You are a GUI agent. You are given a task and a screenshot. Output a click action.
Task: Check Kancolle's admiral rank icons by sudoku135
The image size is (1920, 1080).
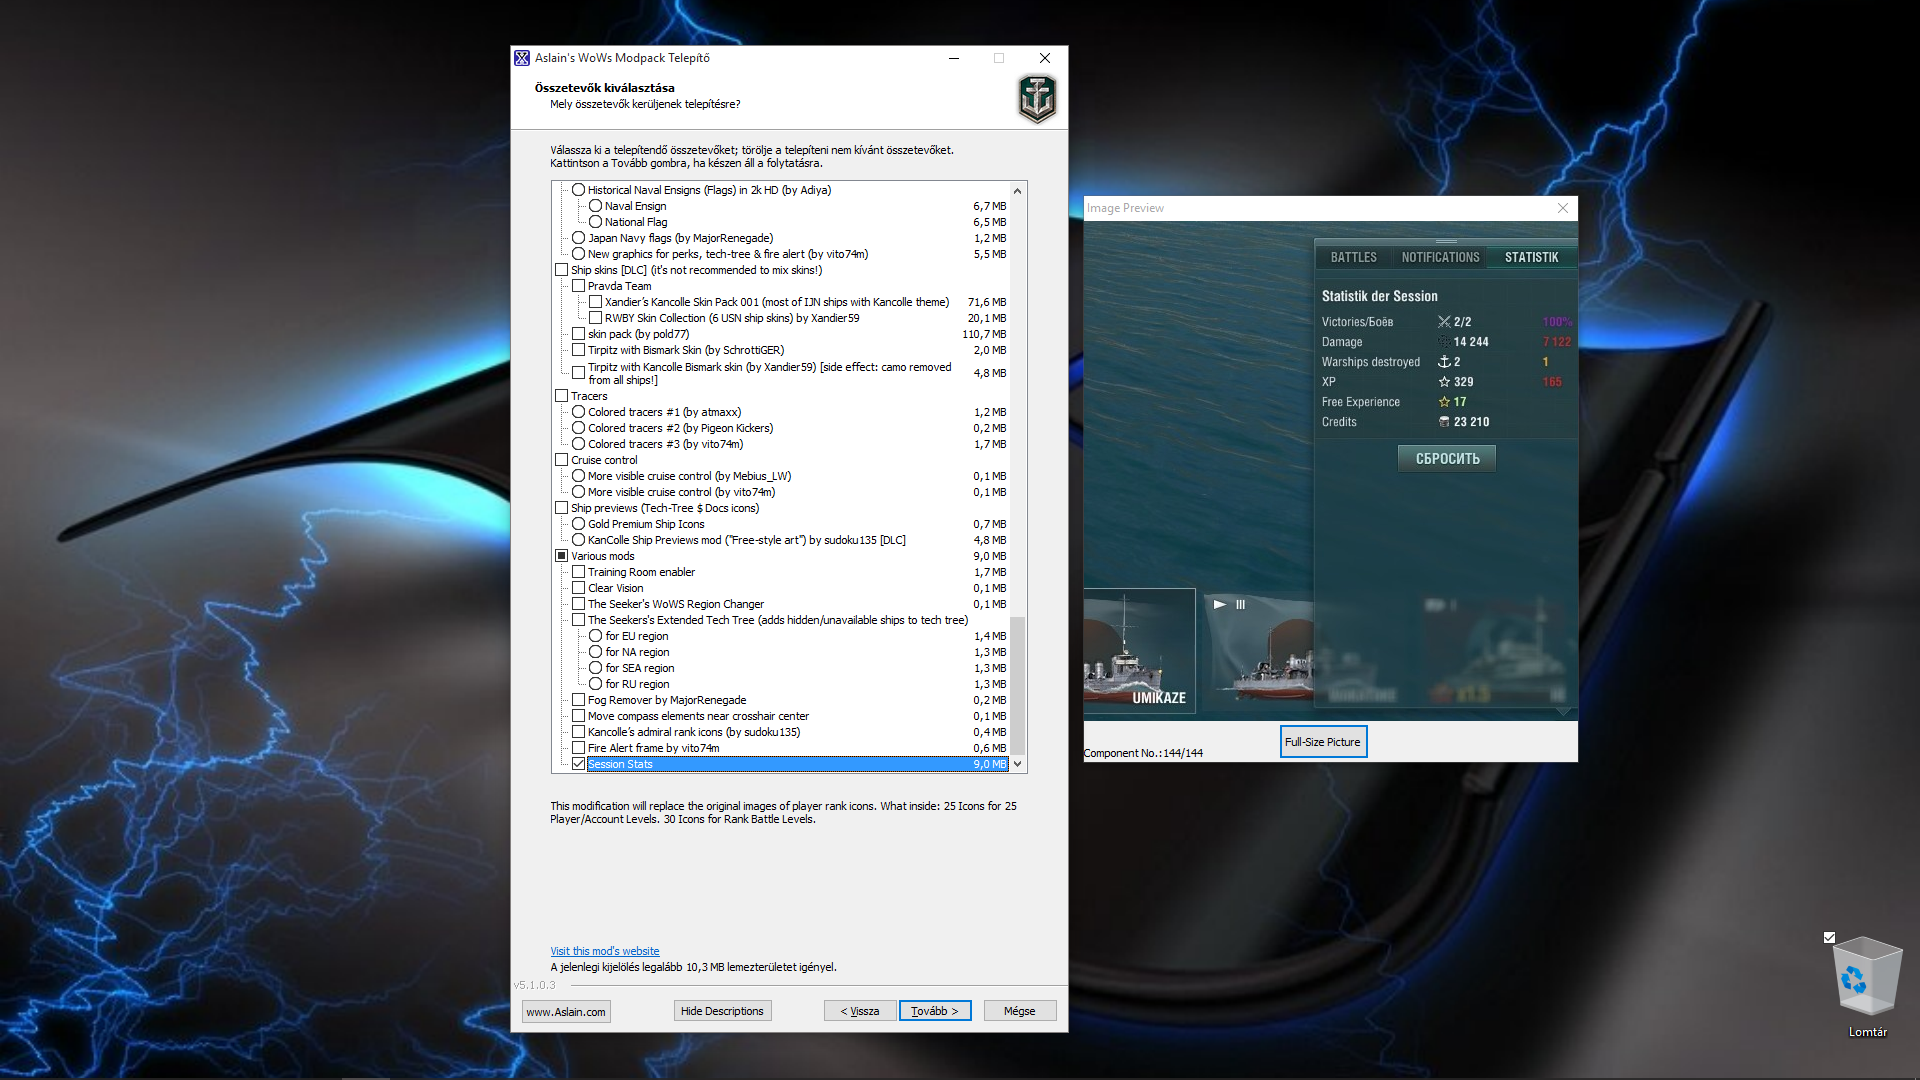(x=578, y=732)
